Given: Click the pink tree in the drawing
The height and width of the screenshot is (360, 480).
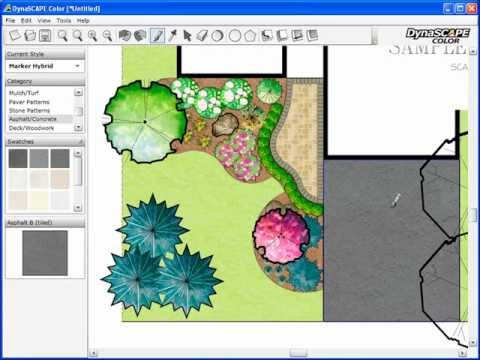Looking at the screenshot, I should (281, 236).
